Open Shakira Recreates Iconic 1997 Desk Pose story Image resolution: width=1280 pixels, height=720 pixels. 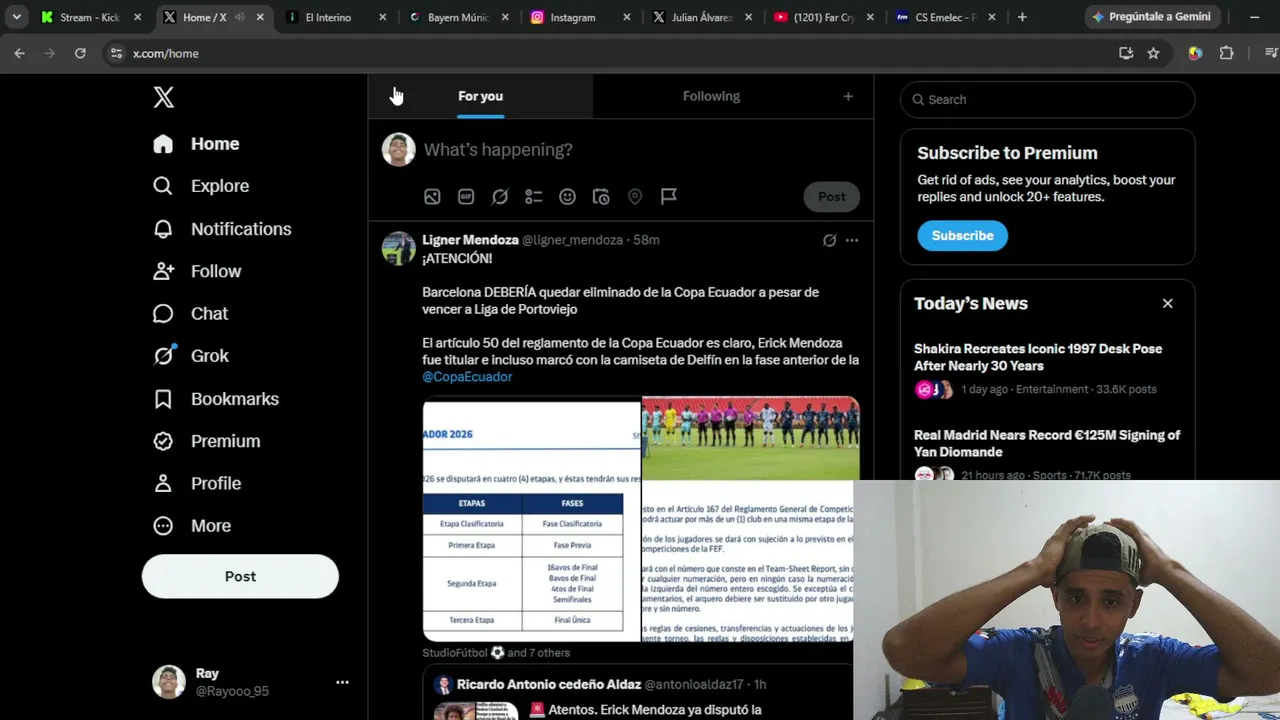coord(1047,369)
